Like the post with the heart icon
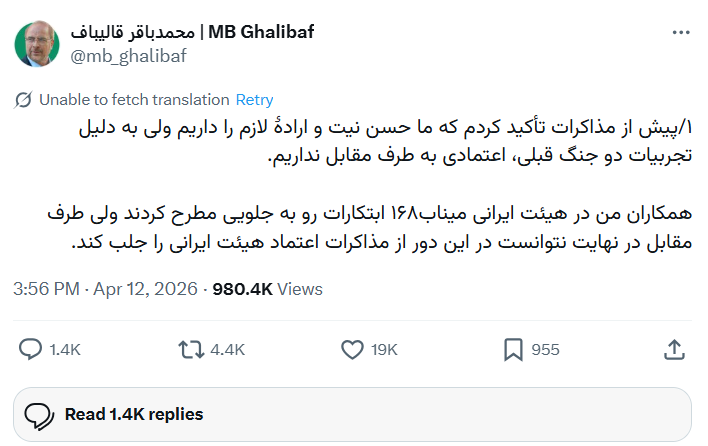The image size is (708, 446). coord(352,349)
